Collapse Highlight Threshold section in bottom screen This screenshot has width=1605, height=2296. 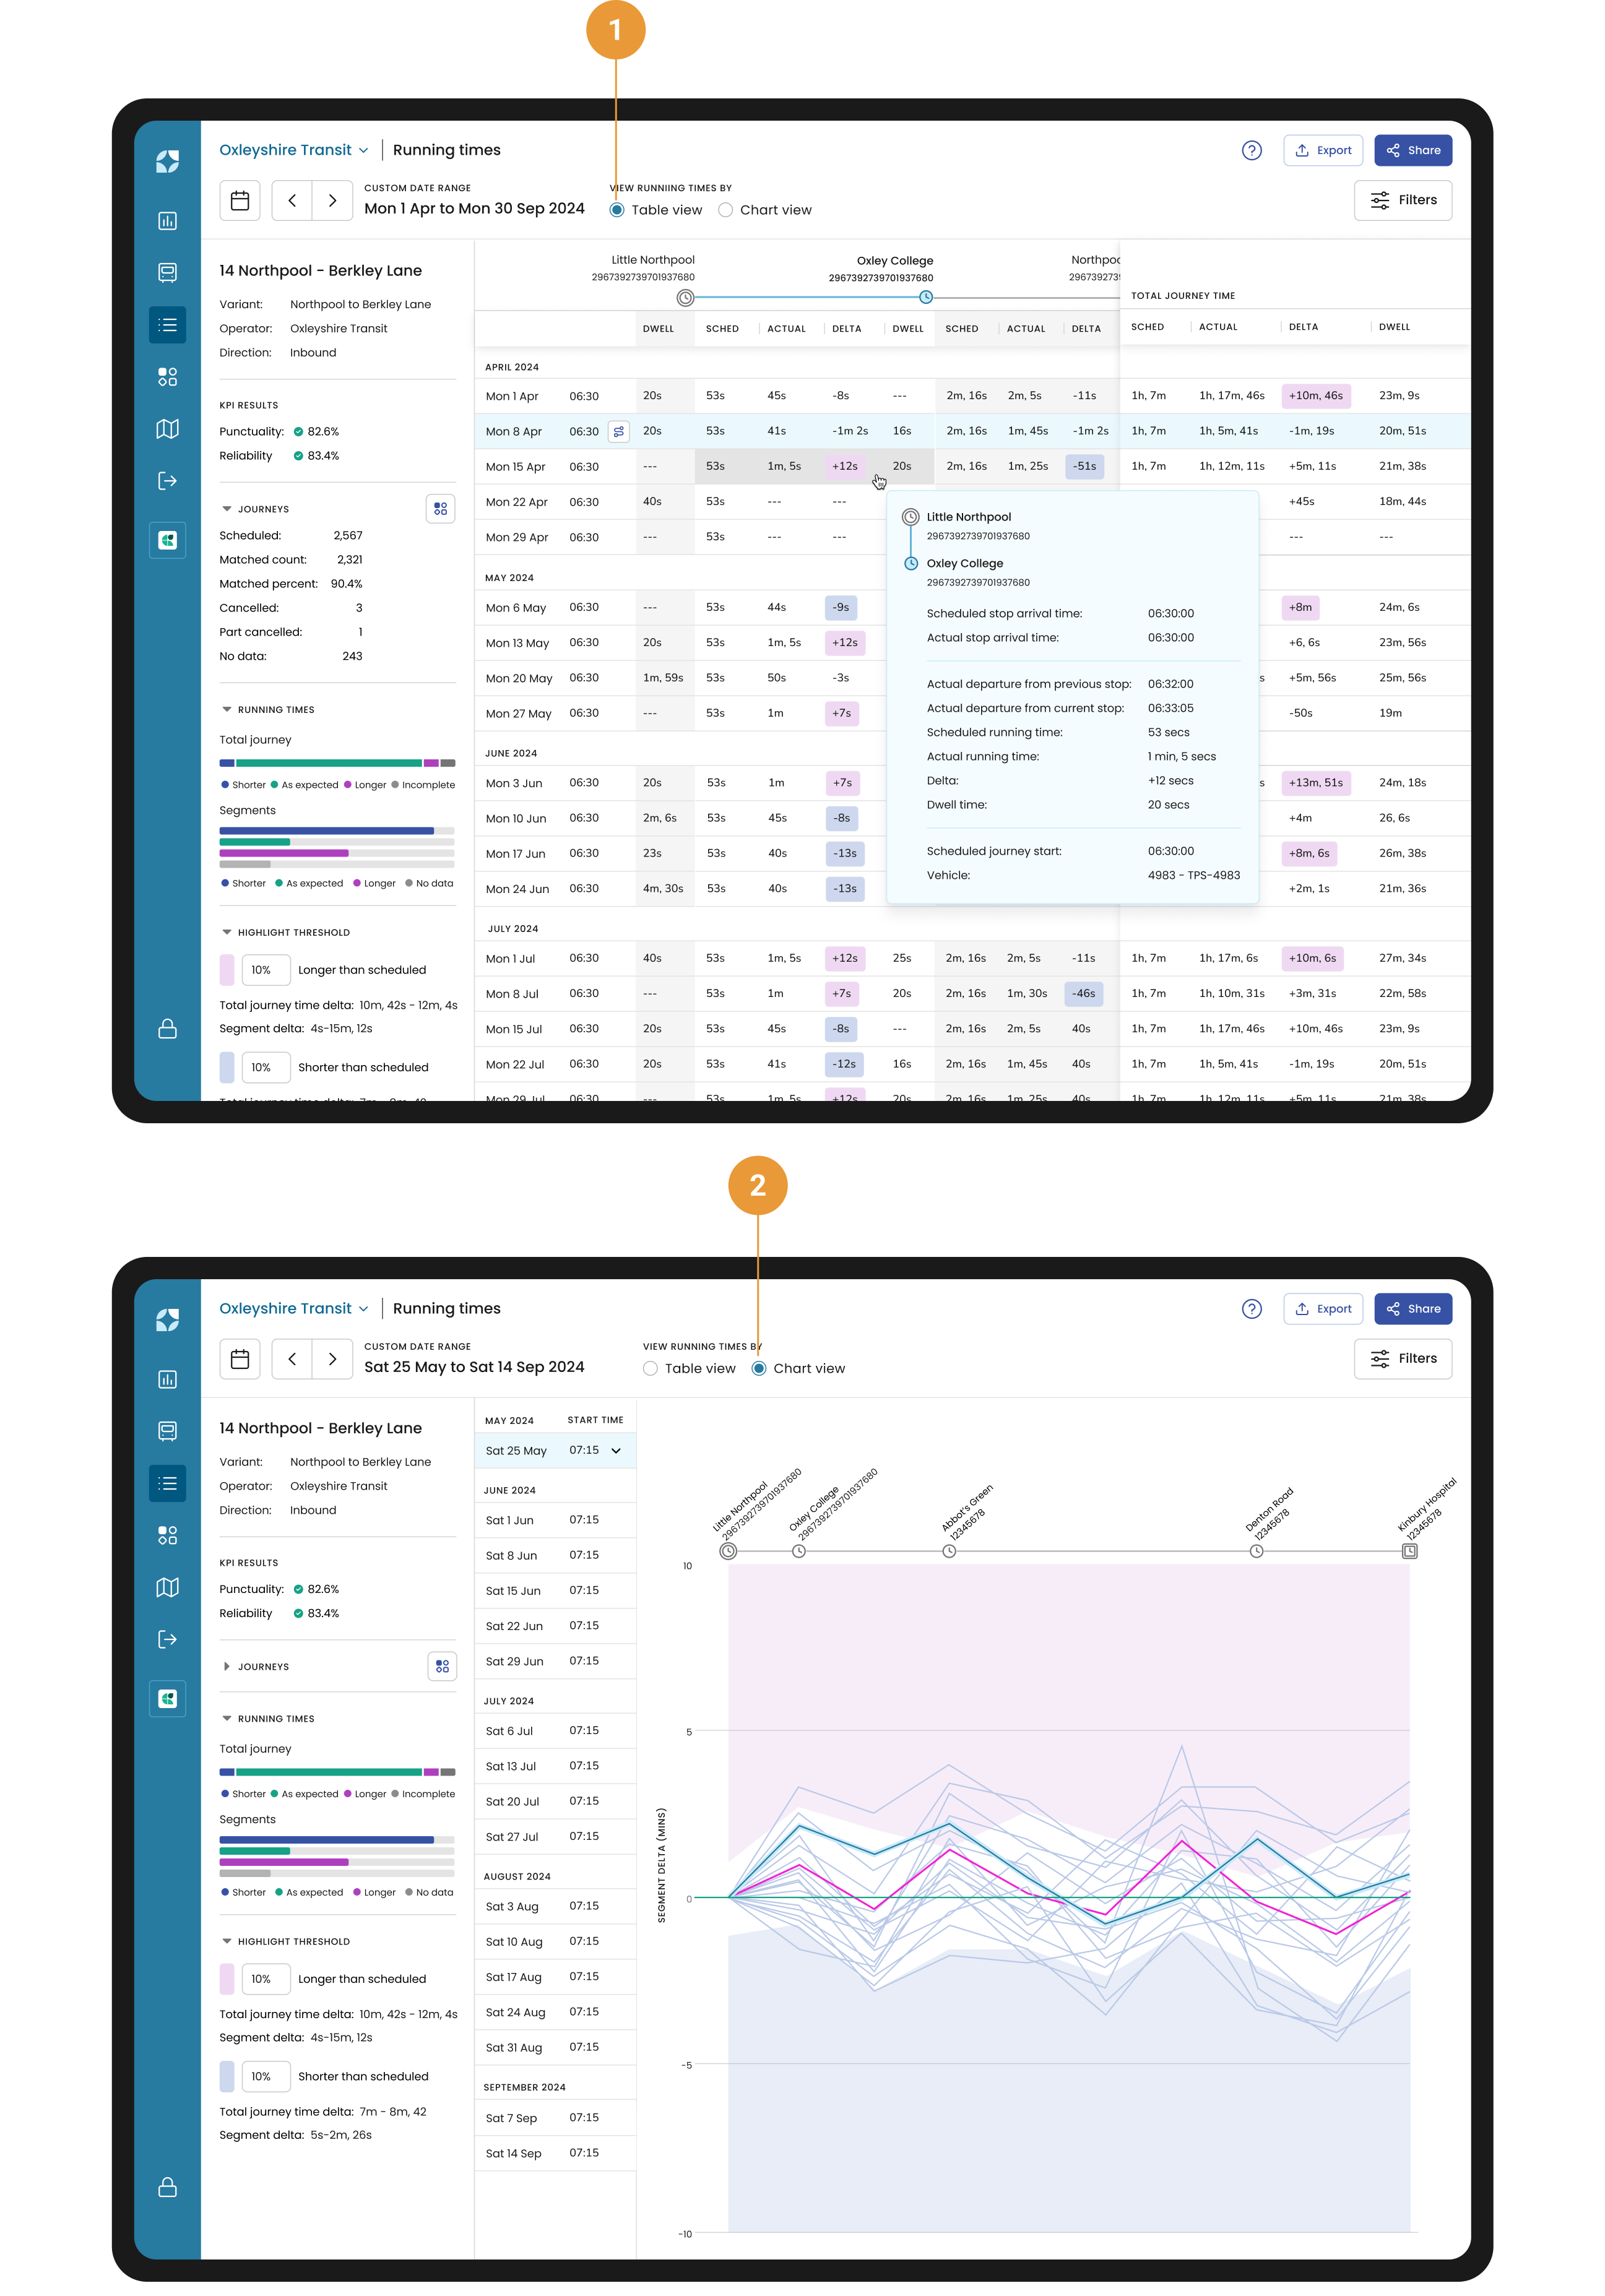tap(227, 1941)
